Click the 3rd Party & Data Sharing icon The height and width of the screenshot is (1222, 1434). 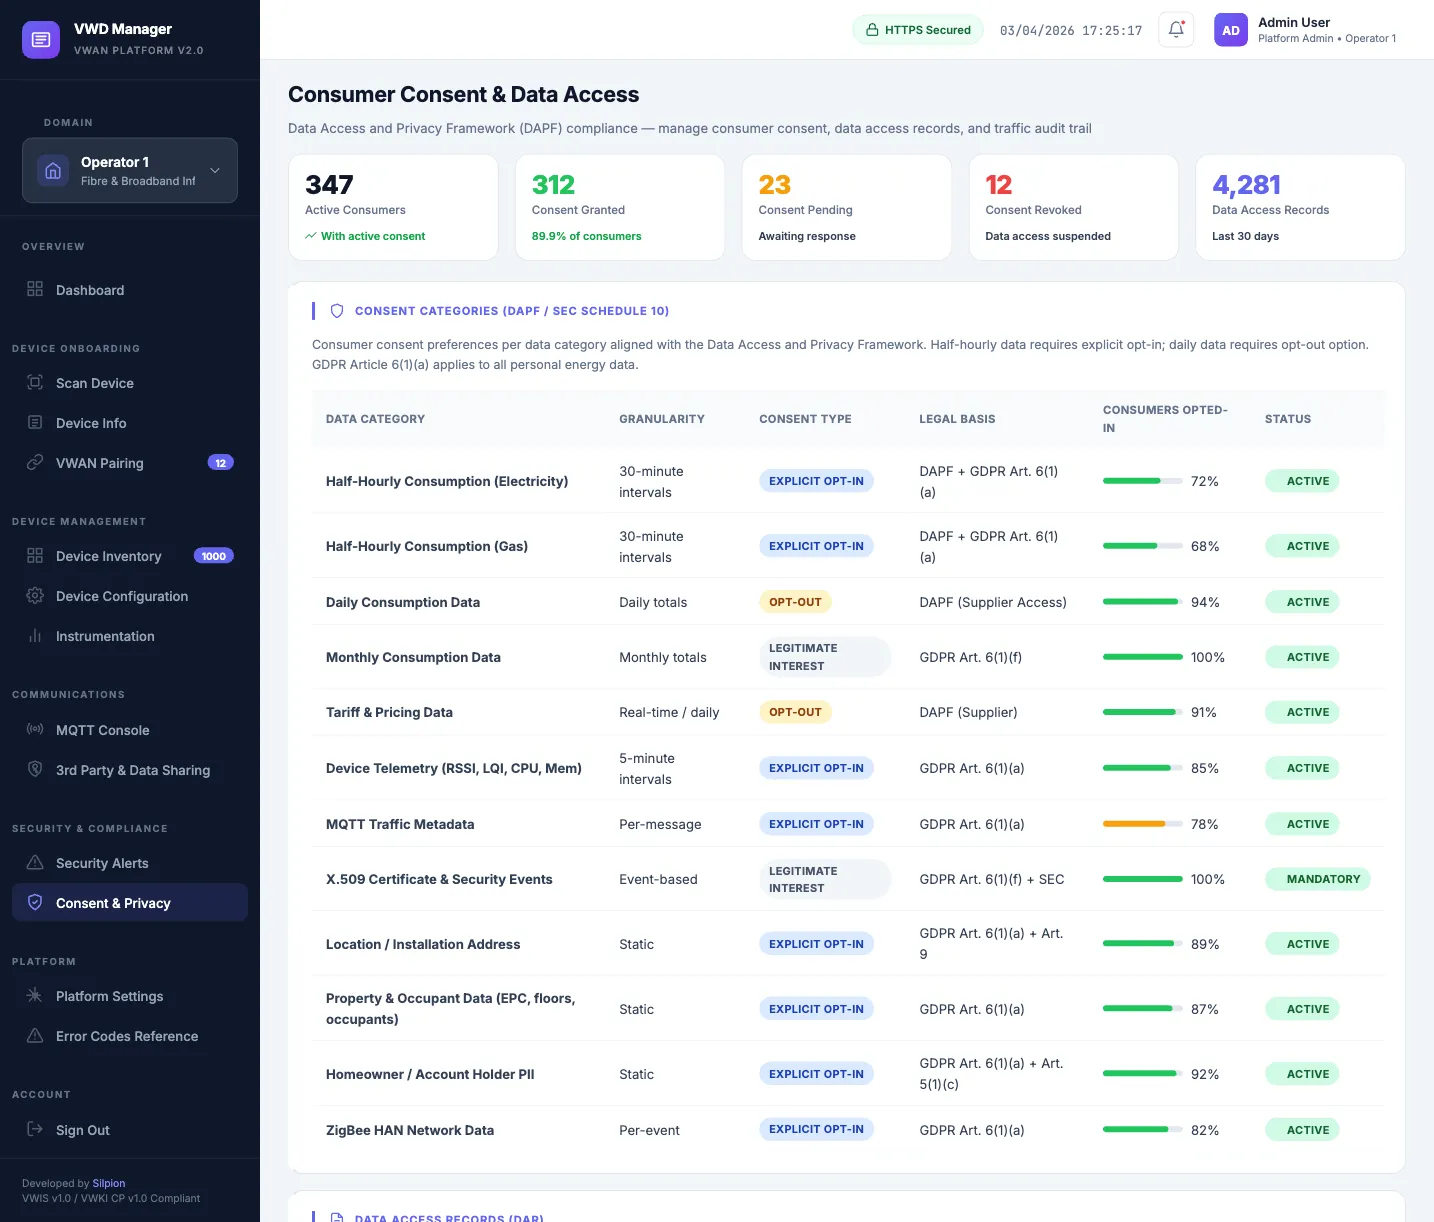coord(34,770)
